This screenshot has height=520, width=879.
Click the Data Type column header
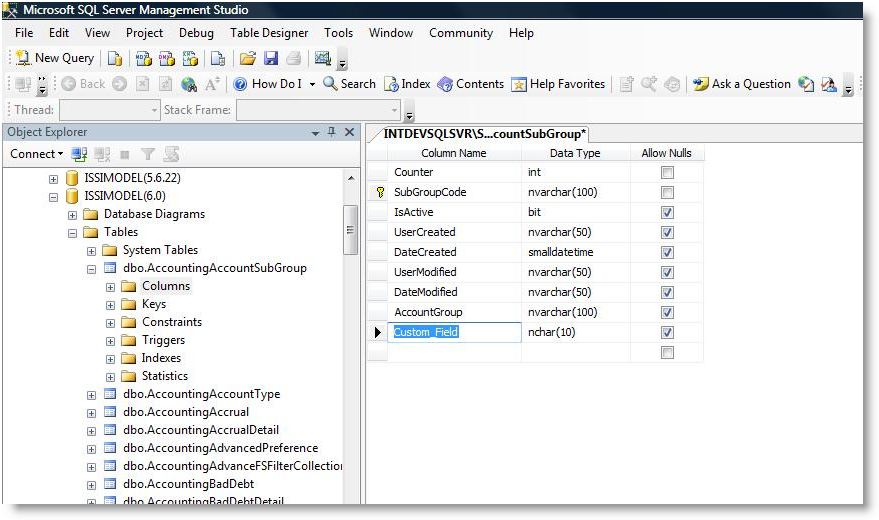(575, 153)
